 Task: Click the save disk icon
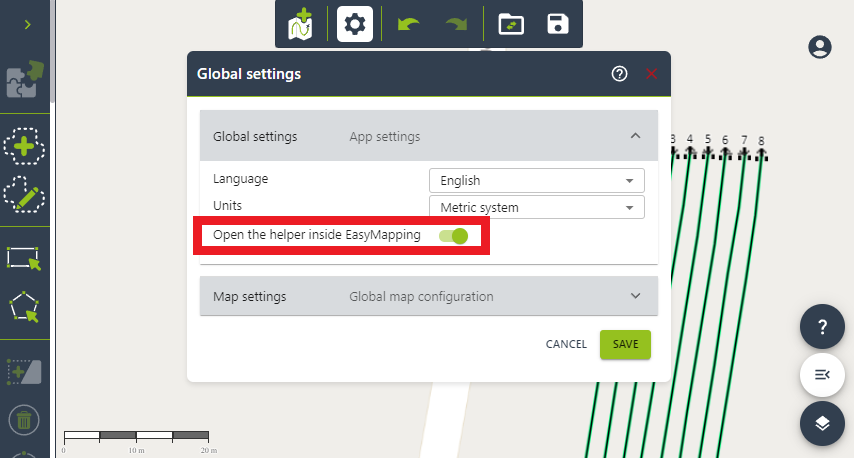[x=558, y=24]
